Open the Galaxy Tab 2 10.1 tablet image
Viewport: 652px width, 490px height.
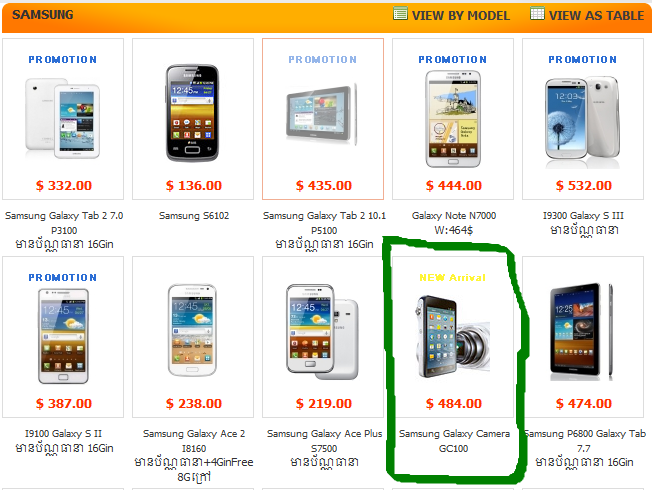pyautogui.click(x=322, y=113)
